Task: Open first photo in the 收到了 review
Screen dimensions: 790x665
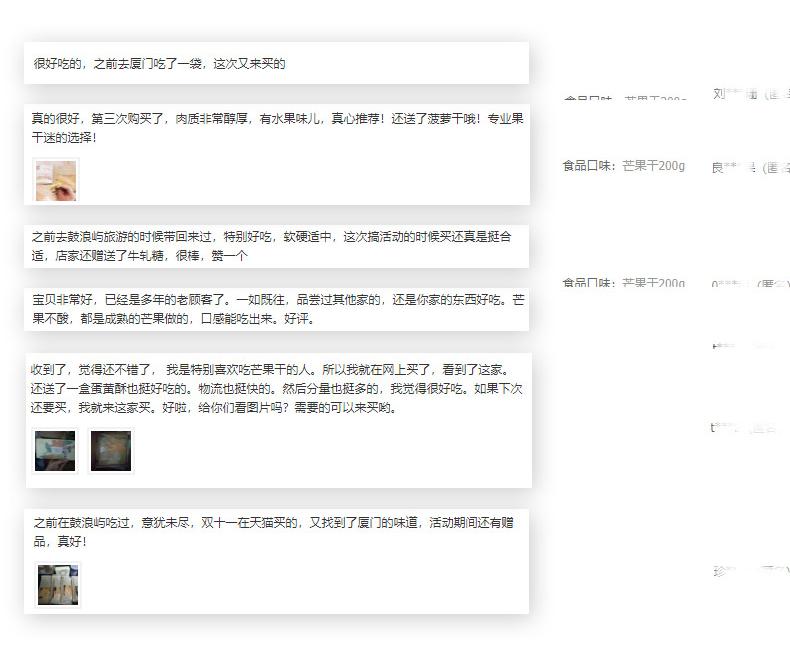Action: [x=55, y=451]
